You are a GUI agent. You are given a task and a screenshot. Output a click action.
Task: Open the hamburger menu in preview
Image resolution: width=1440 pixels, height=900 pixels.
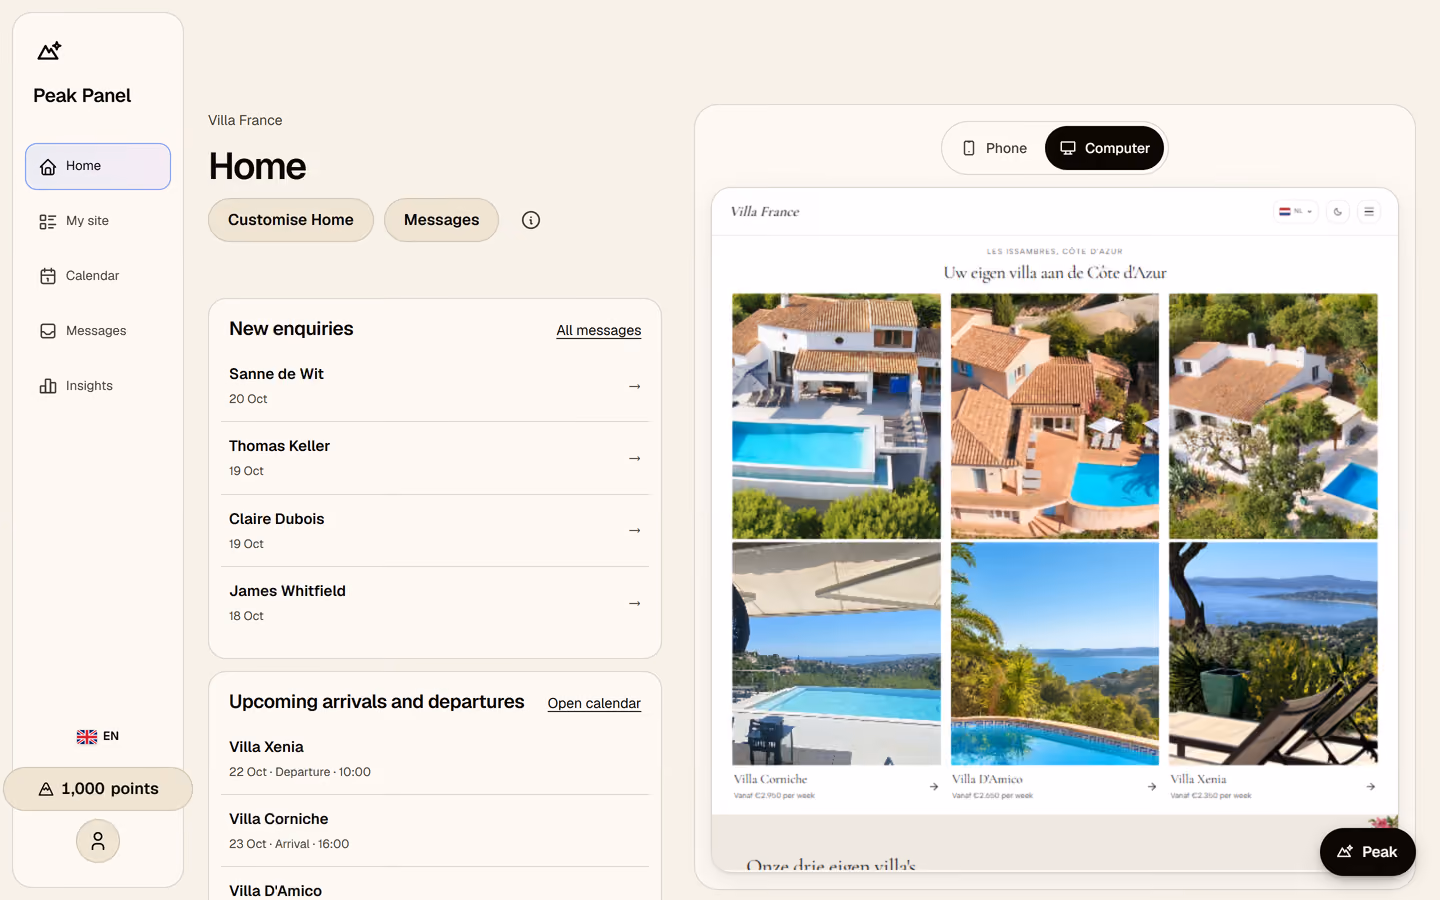click(x=1369, y=212)
